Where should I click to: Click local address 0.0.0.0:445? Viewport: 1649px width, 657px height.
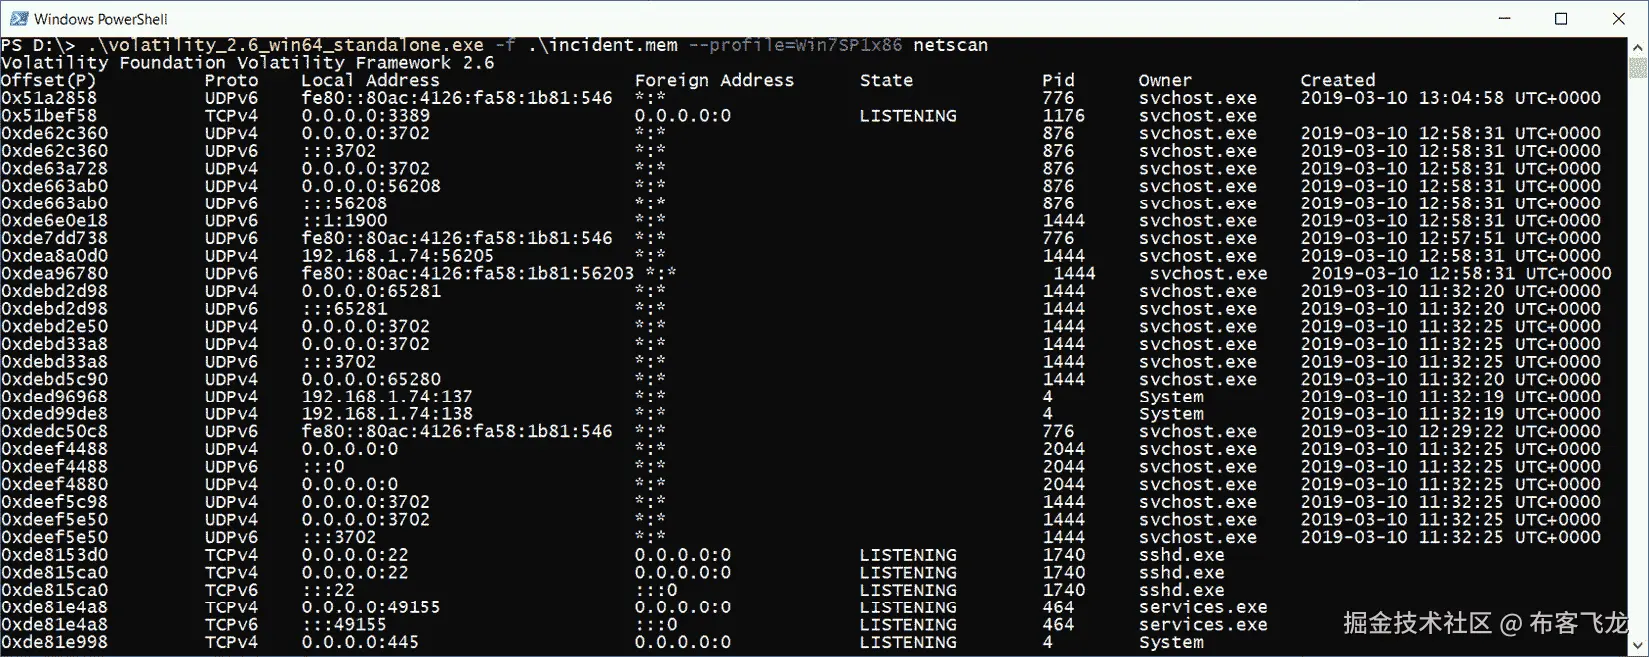pos(360,642)
